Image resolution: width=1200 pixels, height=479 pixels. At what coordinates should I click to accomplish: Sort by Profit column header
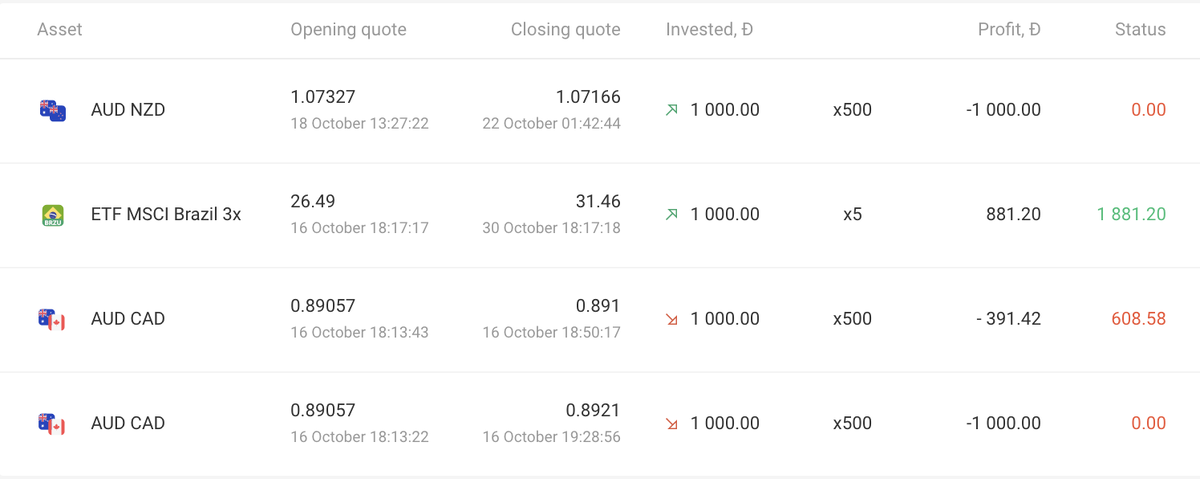tap(1008, 30)
